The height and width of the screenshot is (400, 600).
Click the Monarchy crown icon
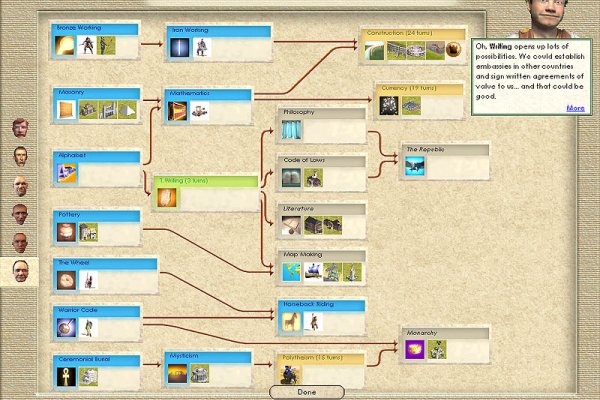pos(415,350)
